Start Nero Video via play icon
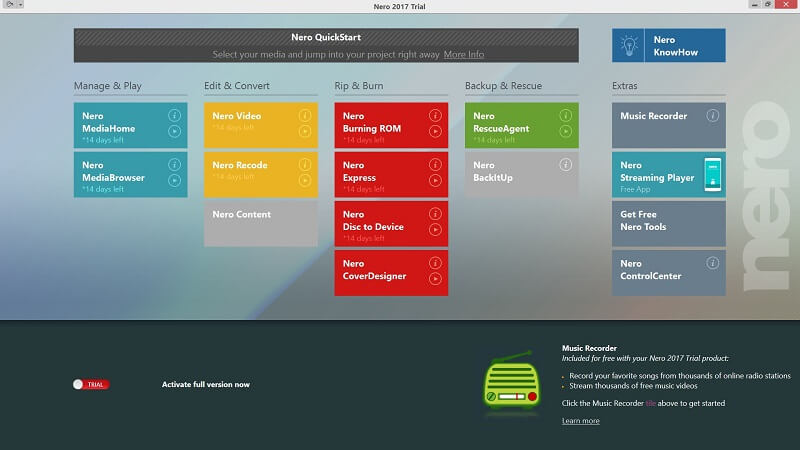The image size is (800, 450). tap(305, 132)
